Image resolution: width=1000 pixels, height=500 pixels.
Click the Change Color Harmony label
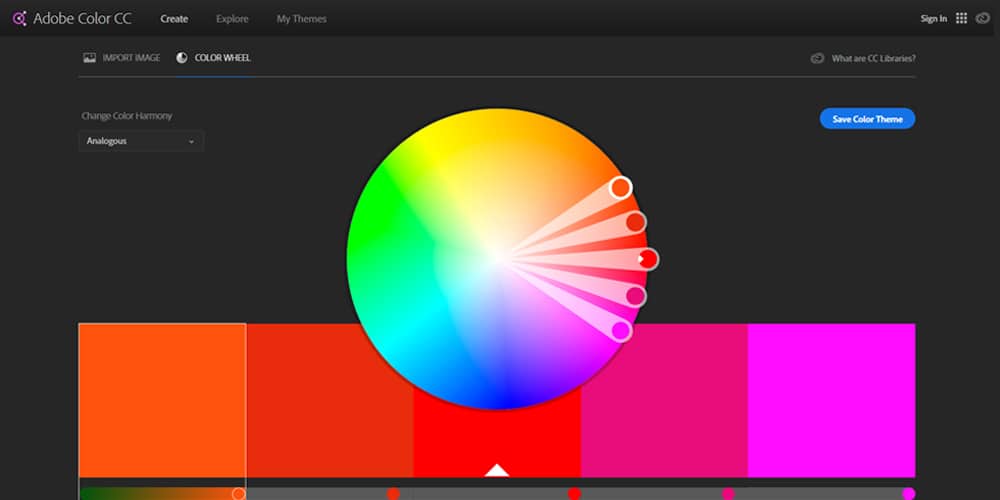pyautogui.click(x=127, y=116)
